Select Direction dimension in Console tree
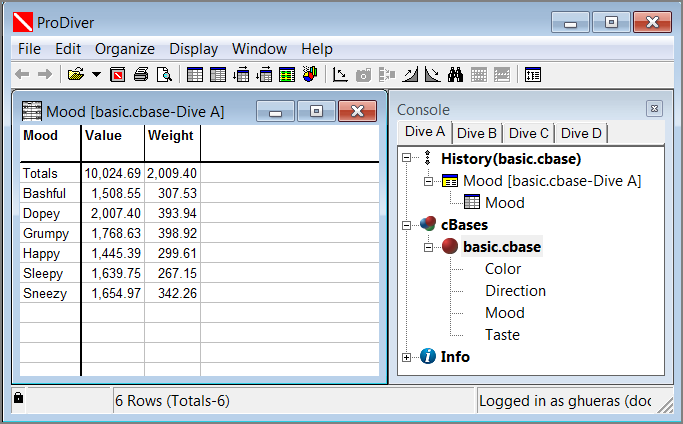This screenshot has width=683, height=424. pyautogui.click(x=515, y=291)
